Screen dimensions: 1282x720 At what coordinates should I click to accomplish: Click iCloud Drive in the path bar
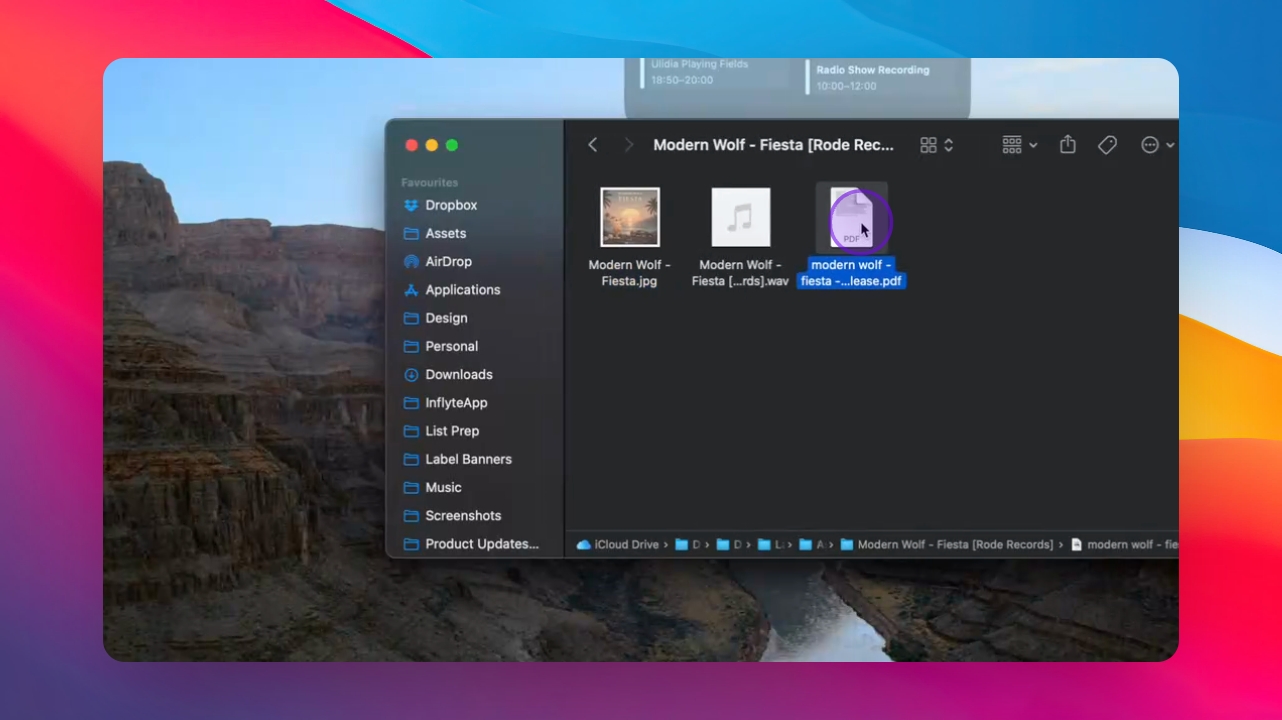pos(618,545)
